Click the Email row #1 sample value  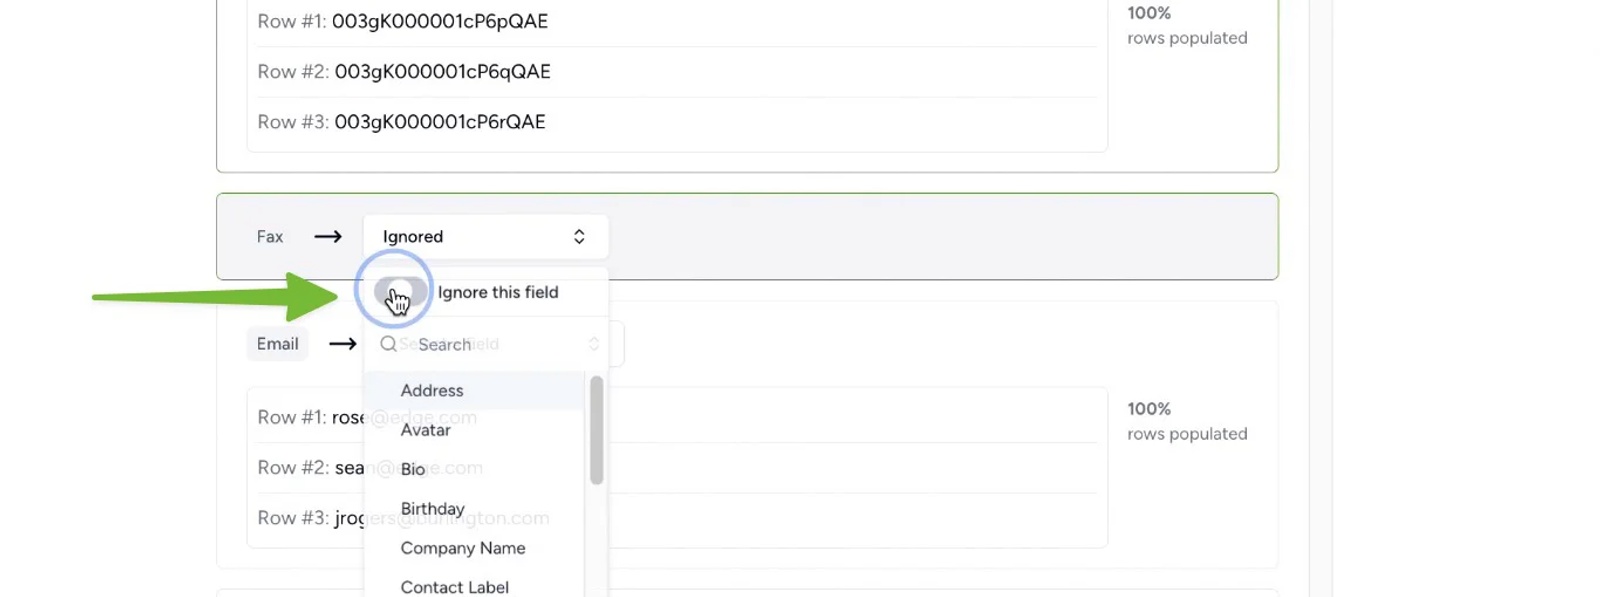pos(404,418)
